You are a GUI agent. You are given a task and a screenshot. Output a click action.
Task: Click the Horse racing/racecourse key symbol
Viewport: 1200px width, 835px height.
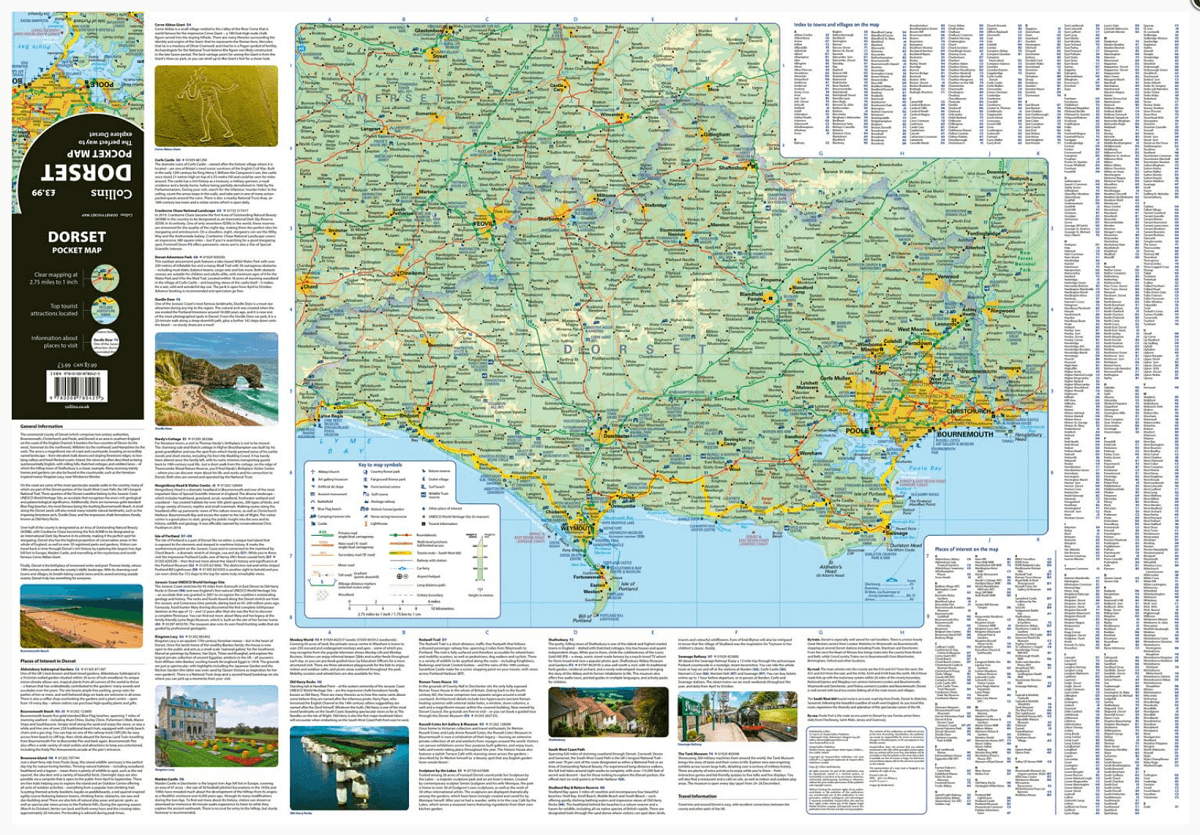(366, 516)
